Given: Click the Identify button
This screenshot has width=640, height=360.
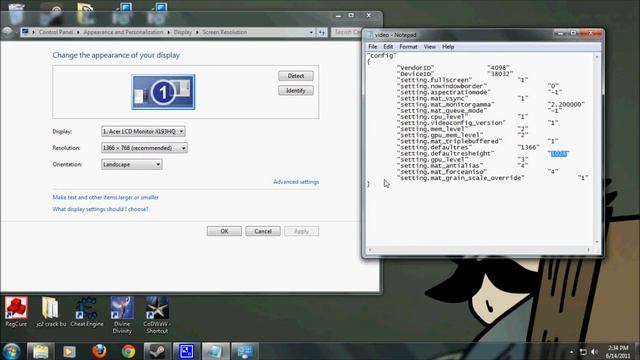Looking at the screenshot, I should click(x=296, y=91).
